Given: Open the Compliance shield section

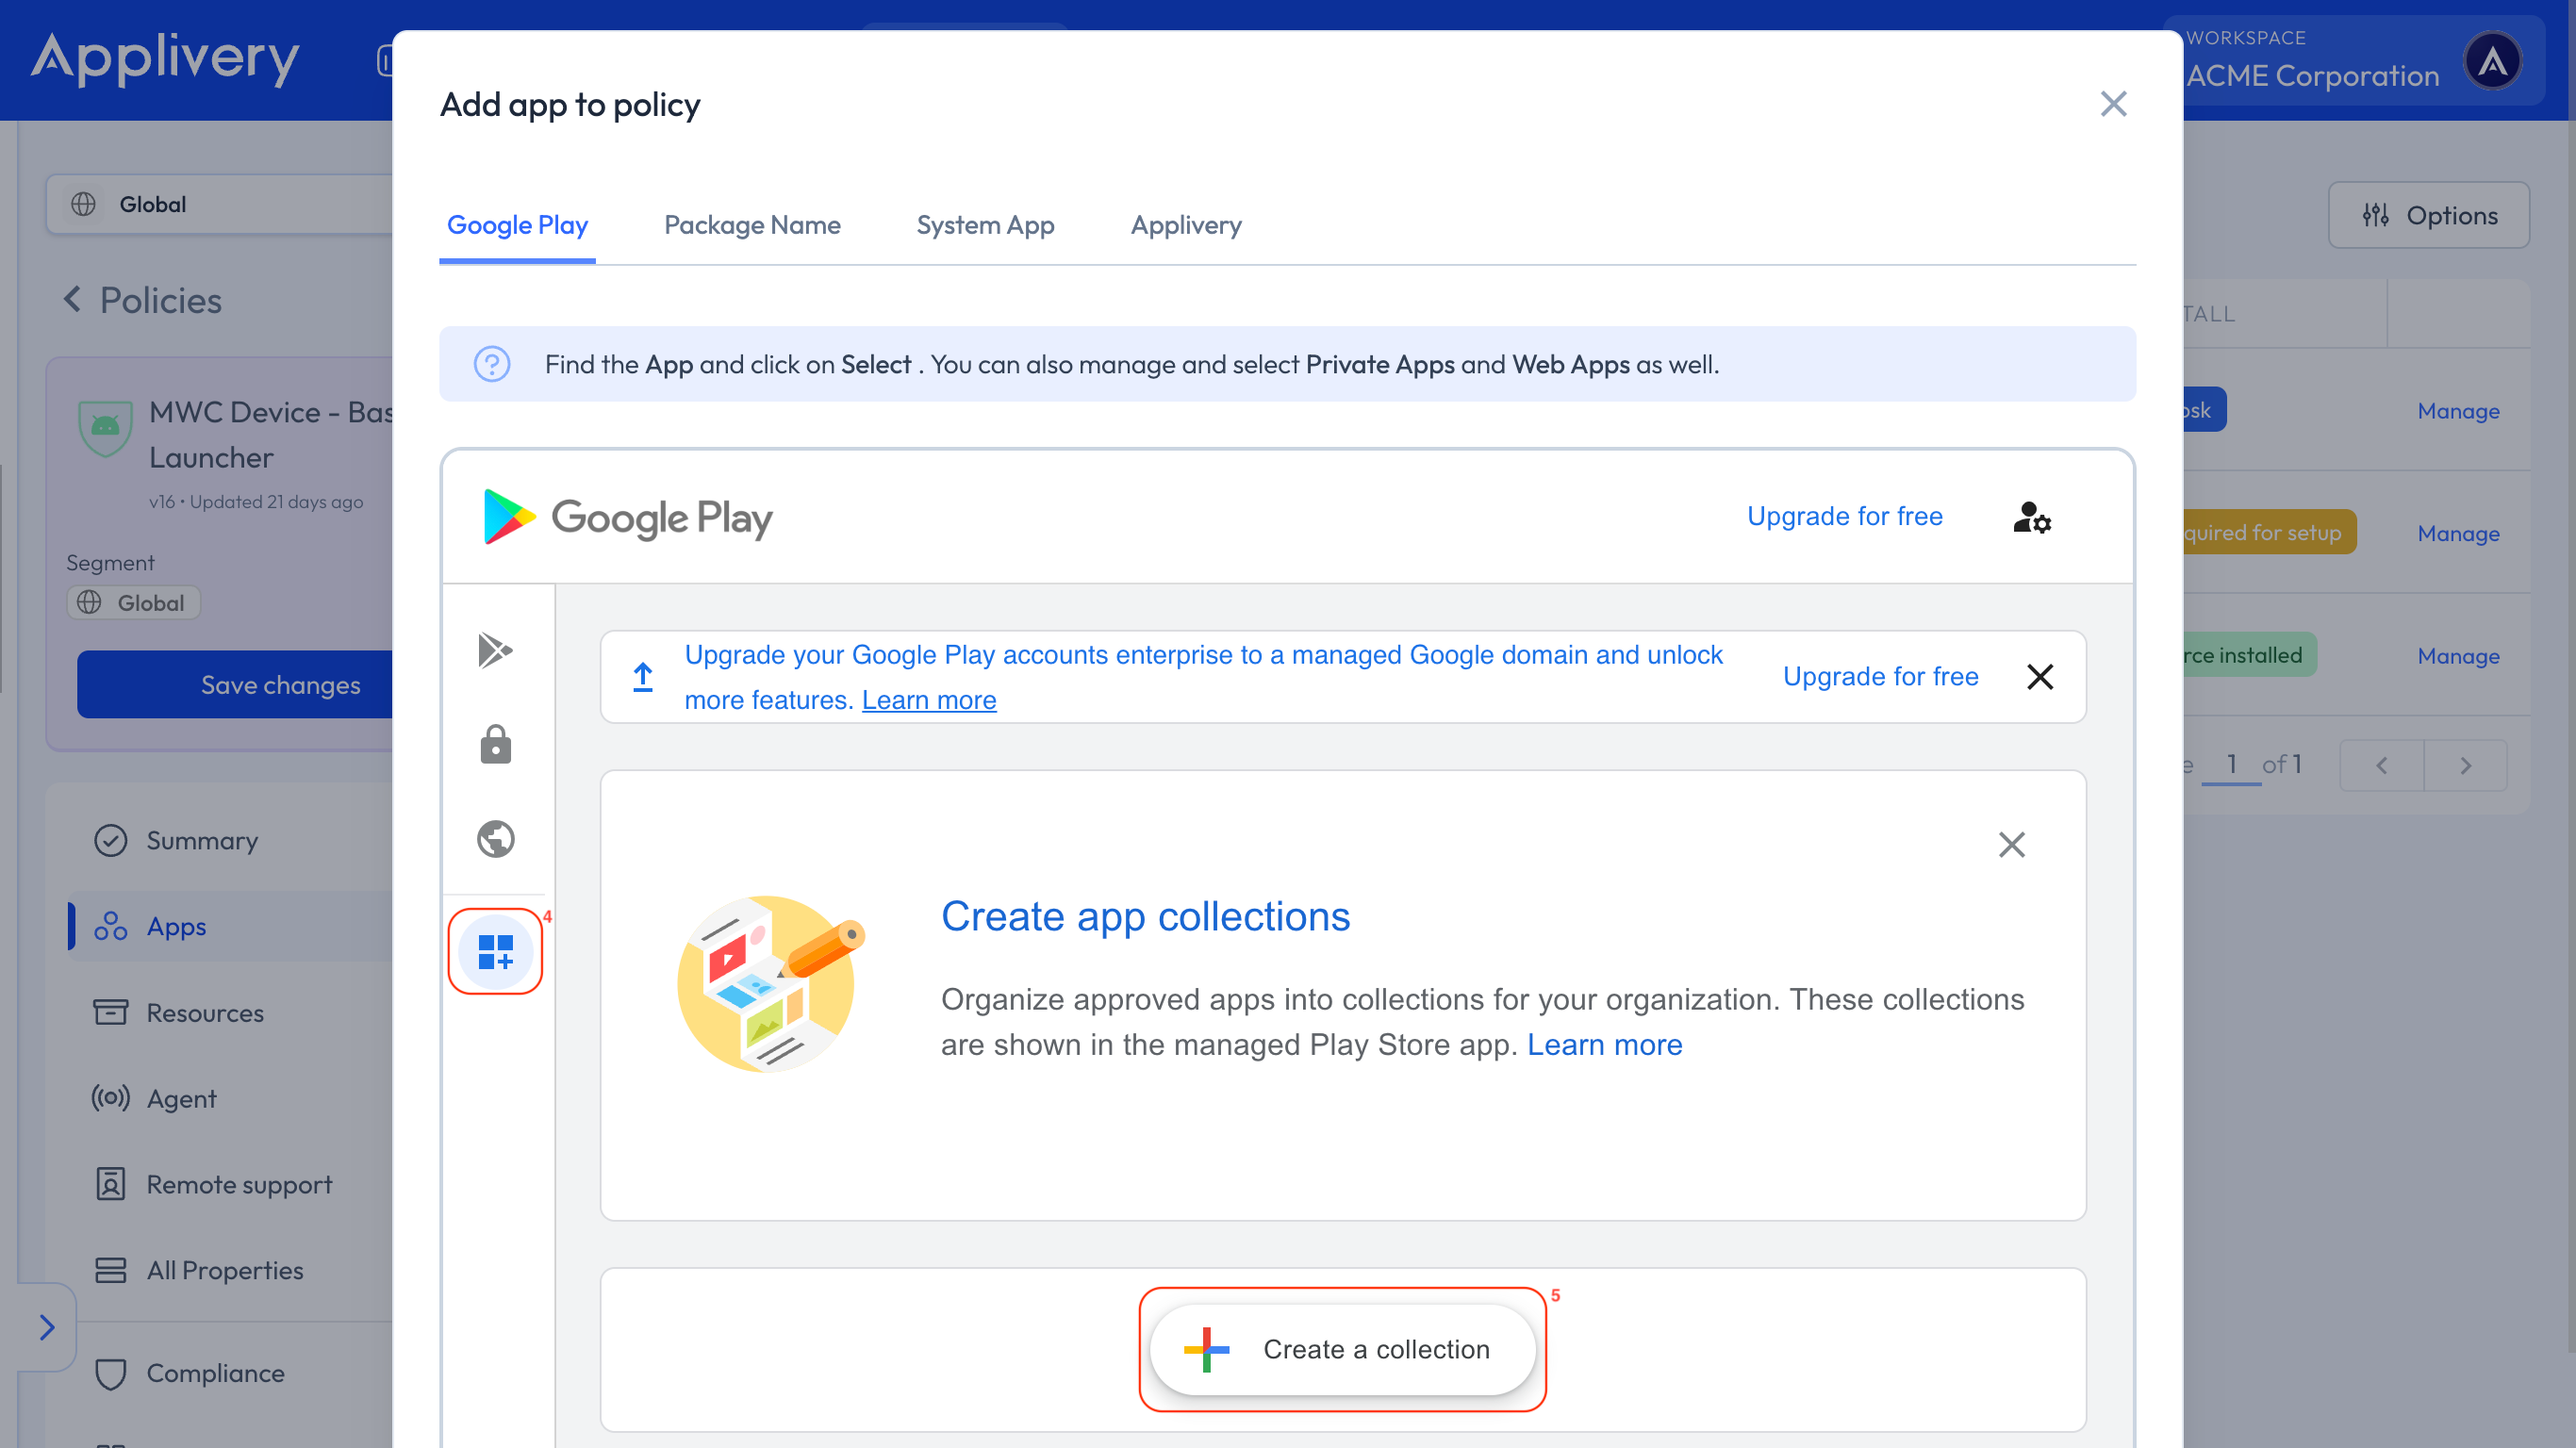Looking at the screenshot, I should coord(110,1373).
